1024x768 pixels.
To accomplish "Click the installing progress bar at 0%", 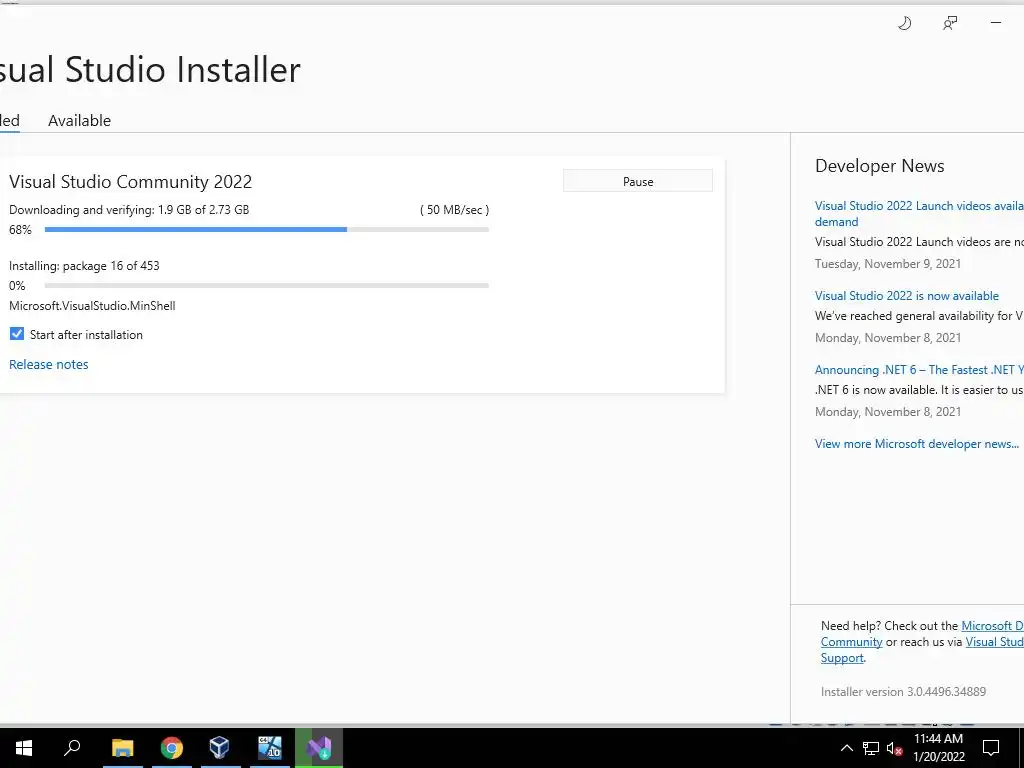I will (266, 285).
